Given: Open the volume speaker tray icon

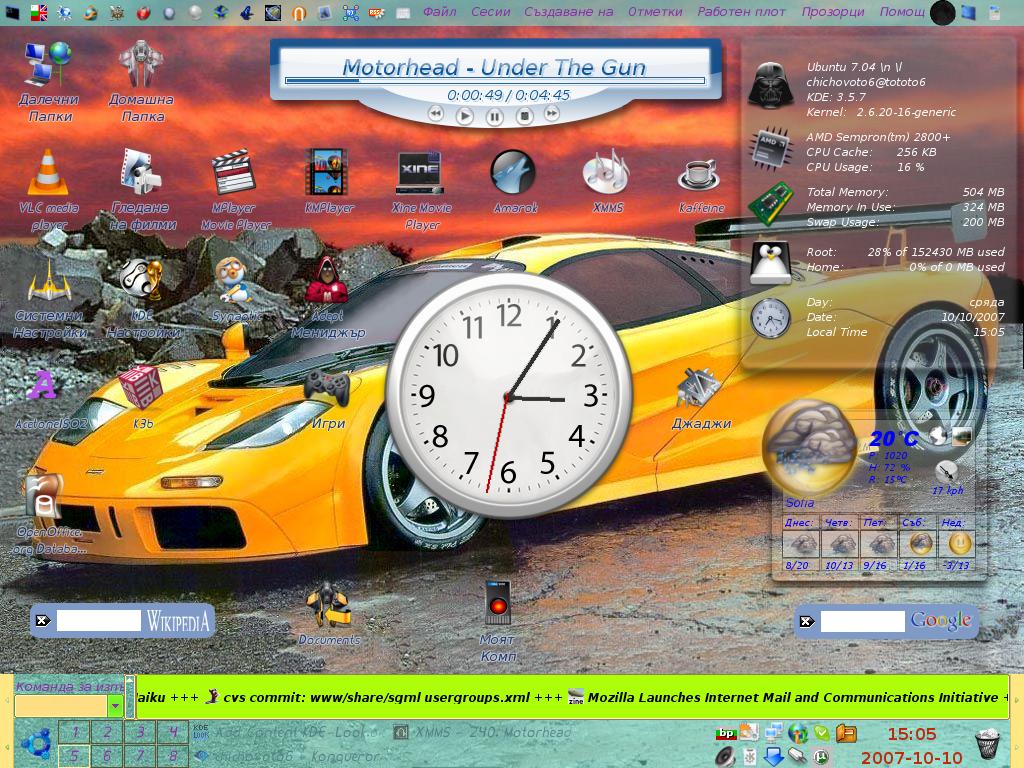Looking at the screenshot, I should [725, 756].
